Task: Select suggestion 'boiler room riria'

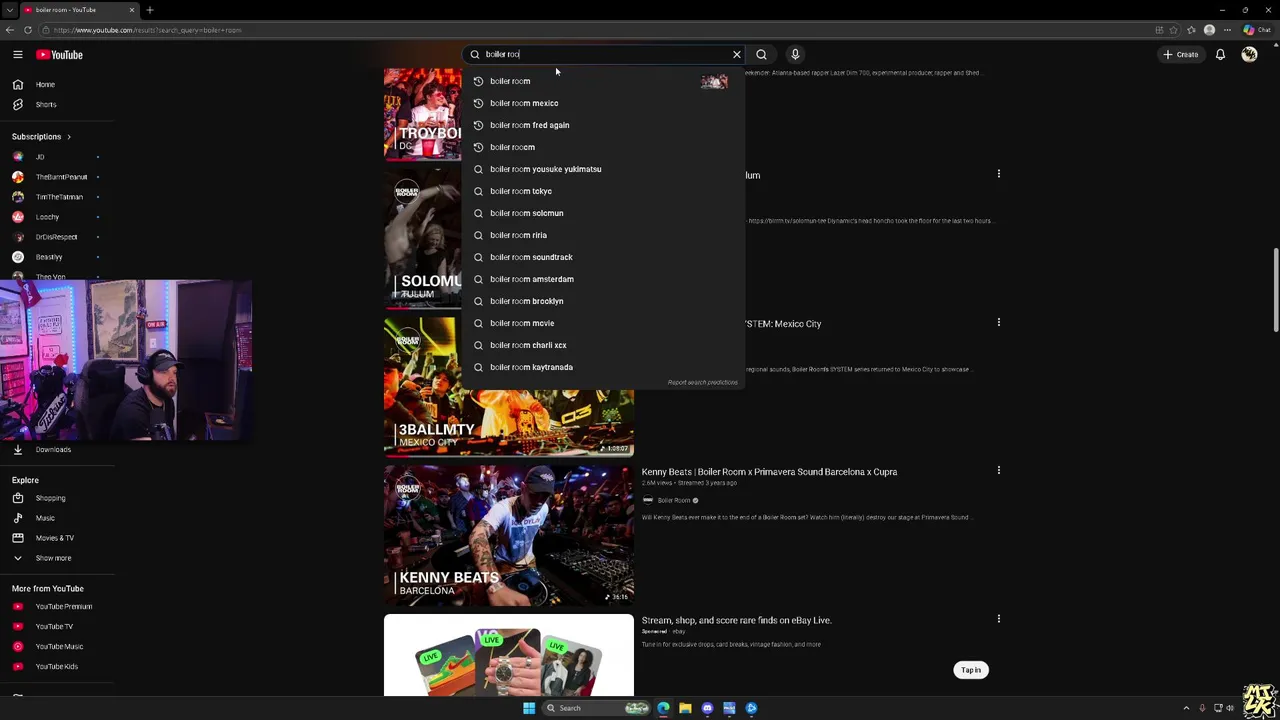Action: pyautogui.click(x=603, y=235)
